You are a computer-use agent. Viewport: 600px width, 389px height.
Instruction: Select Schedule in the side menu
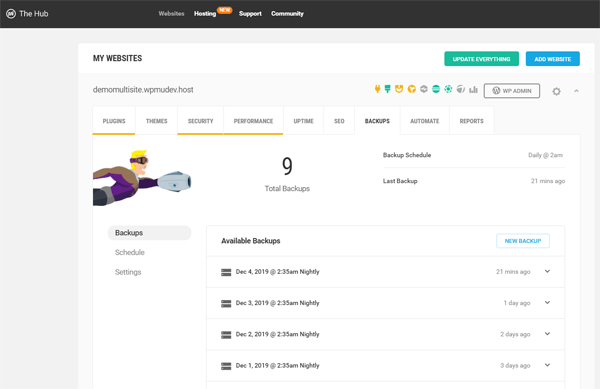point(130,252)
